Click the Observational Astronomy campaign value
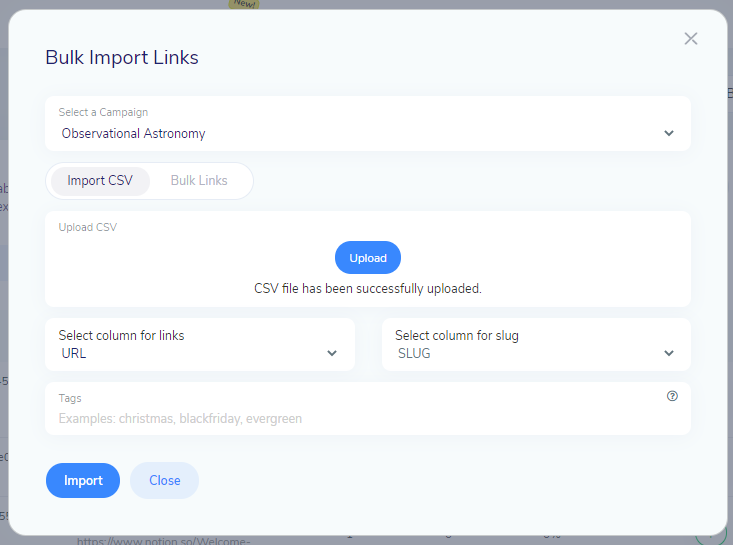 coord(134,133)
